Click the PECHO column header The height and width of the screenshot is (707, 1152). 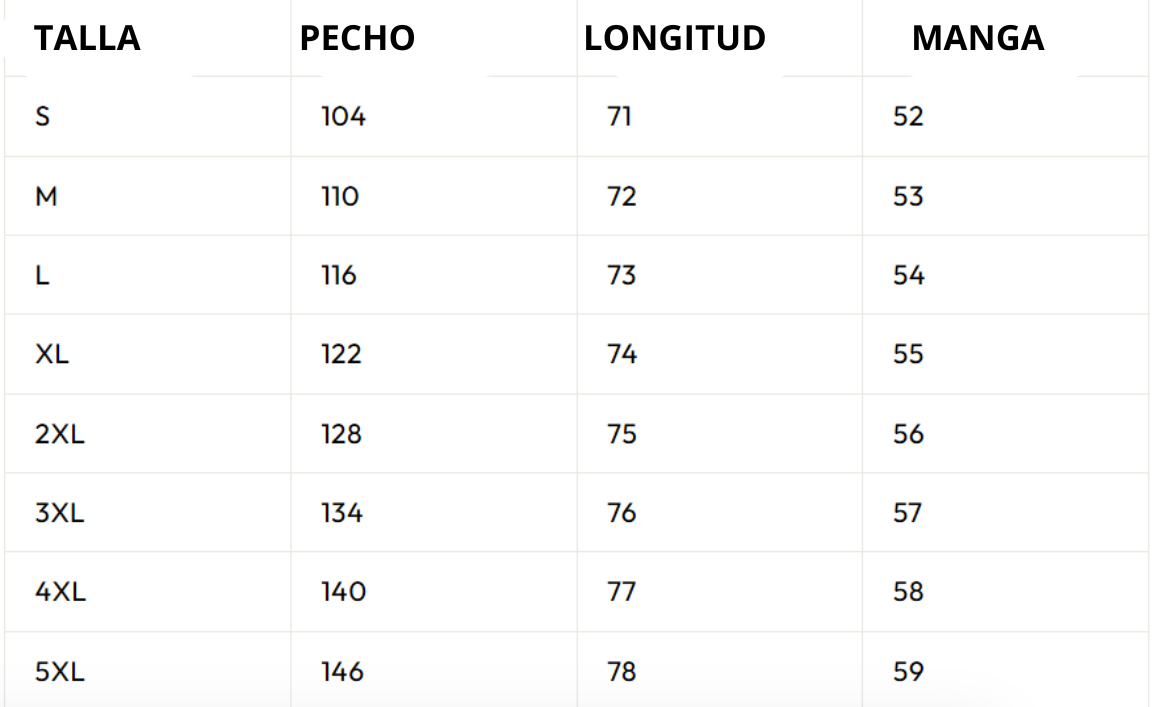coord(357,38)
